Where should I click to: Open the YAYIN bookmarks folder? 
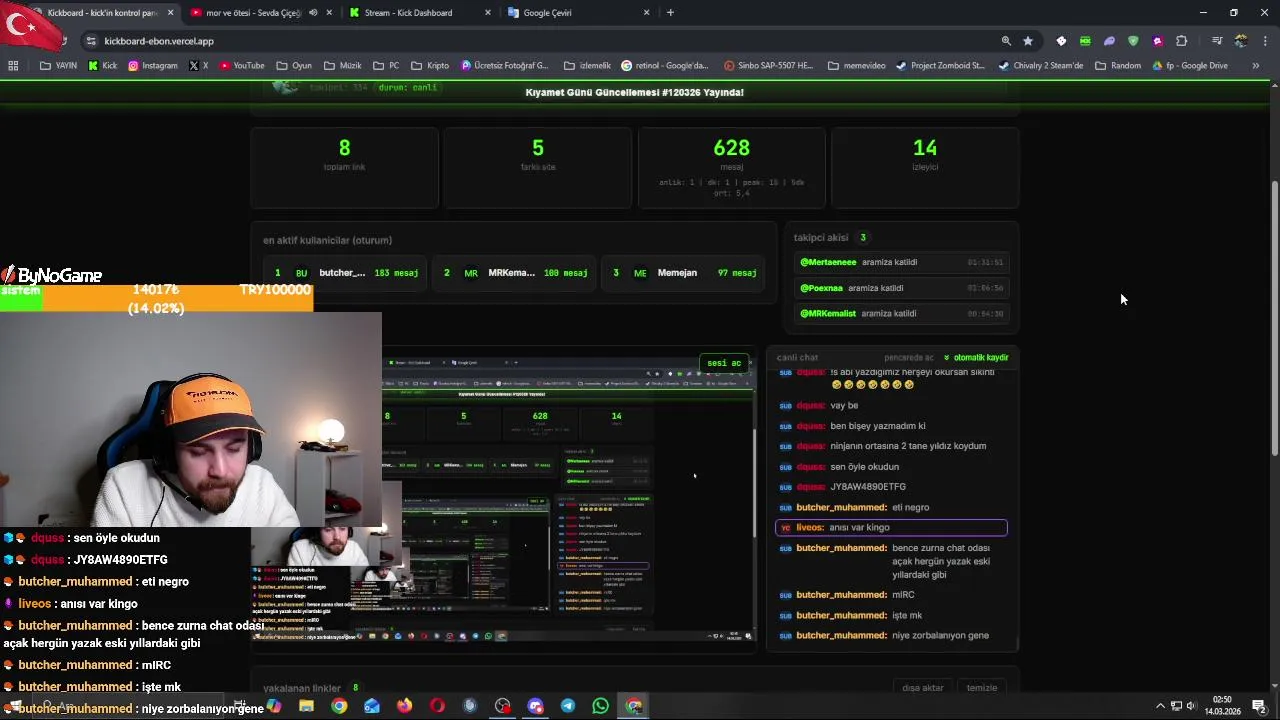pos(58,66)
